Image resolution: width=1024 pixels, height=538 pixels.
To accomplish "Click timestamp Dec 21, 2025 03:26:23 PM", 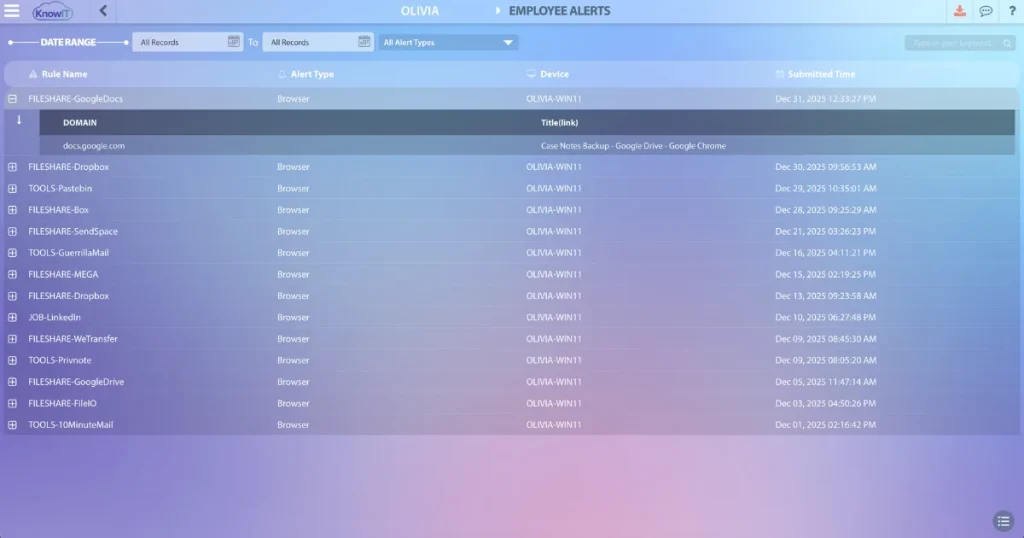I will [x=825, y=231].
